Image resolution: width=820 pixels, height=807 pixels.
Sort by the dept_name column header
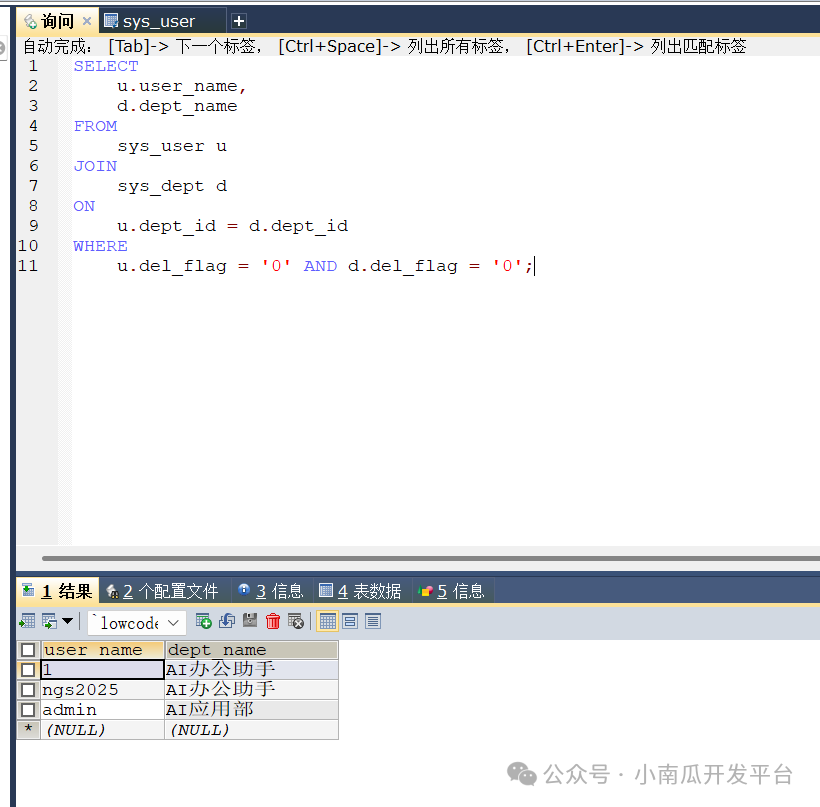251,650
